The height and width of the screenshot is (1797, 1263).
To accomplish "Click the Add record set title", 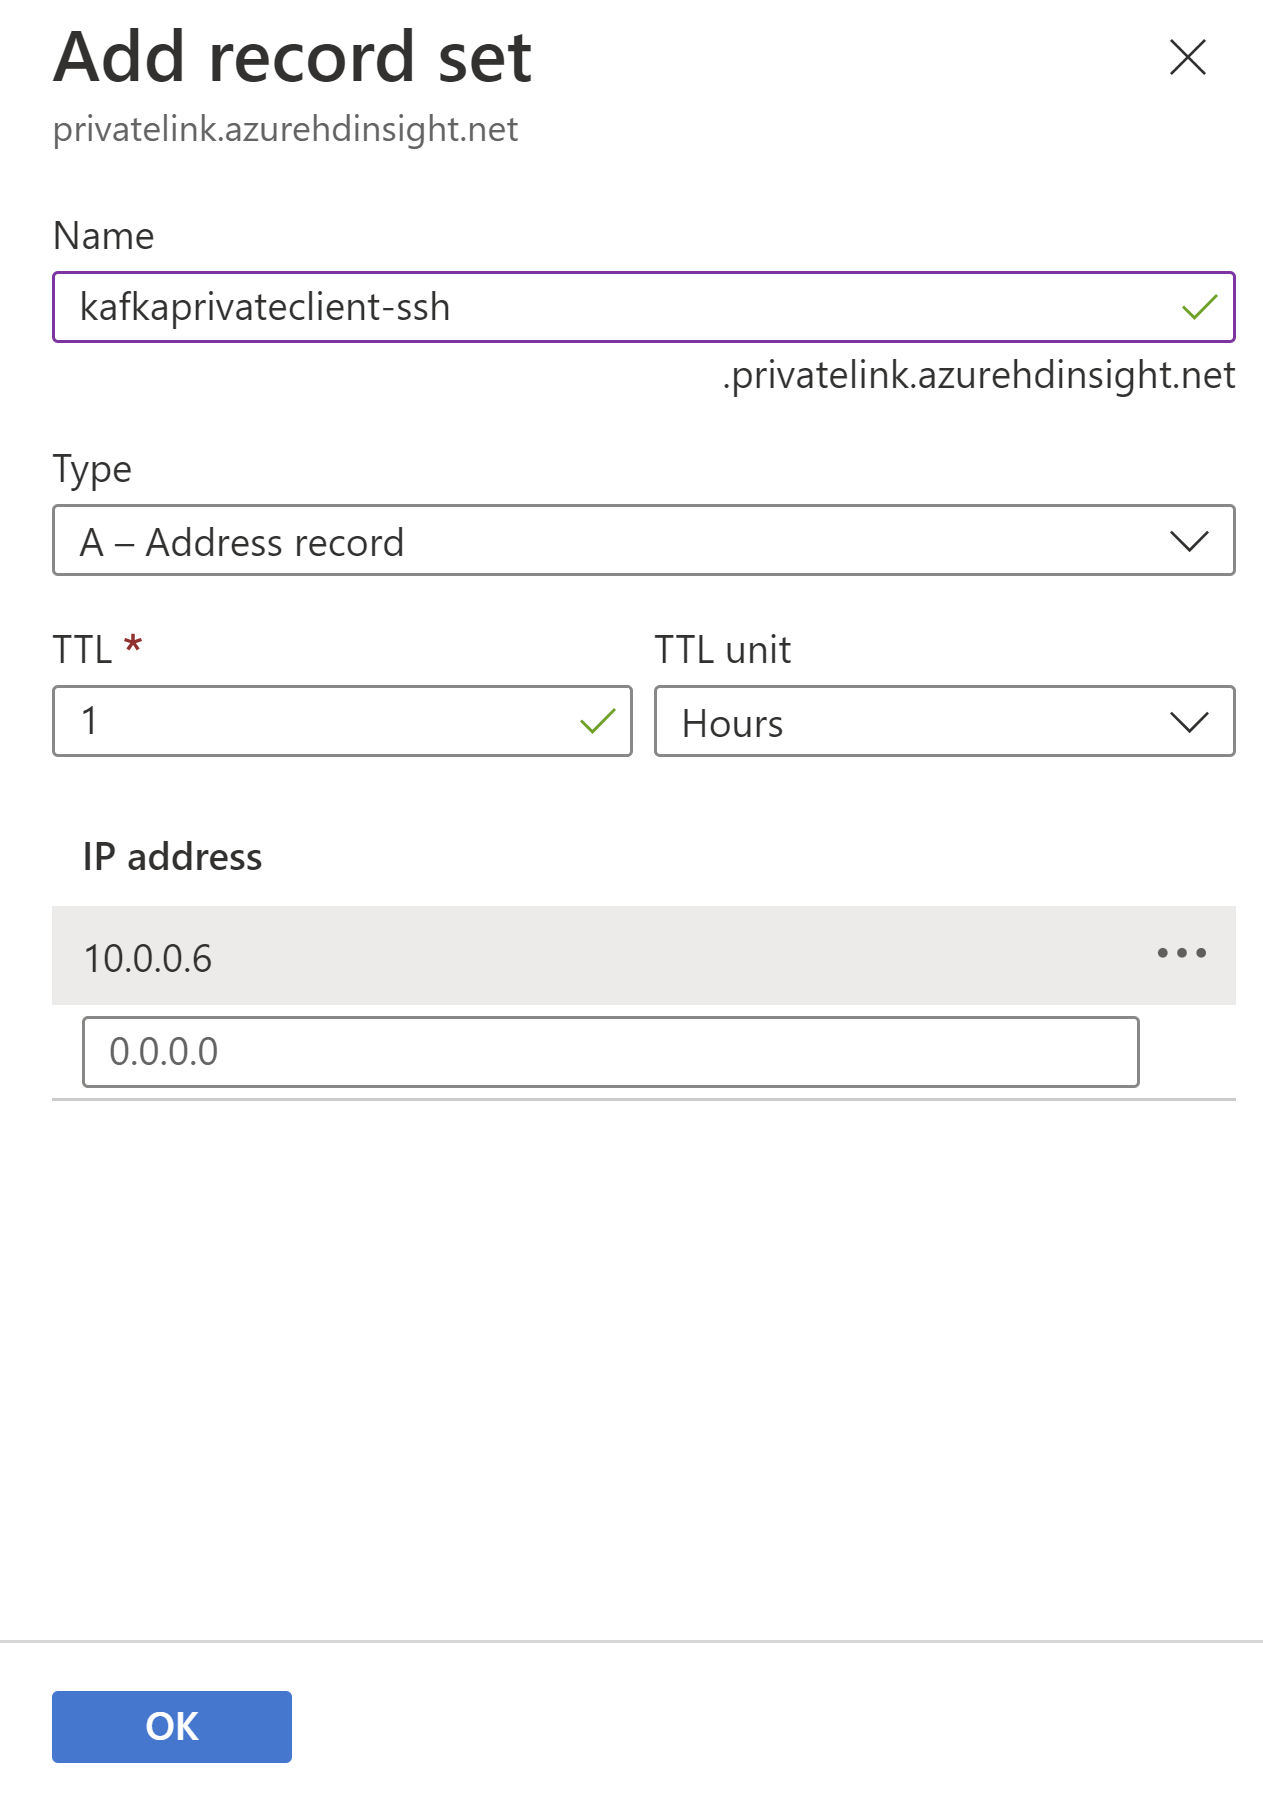I will click(293, 57).
